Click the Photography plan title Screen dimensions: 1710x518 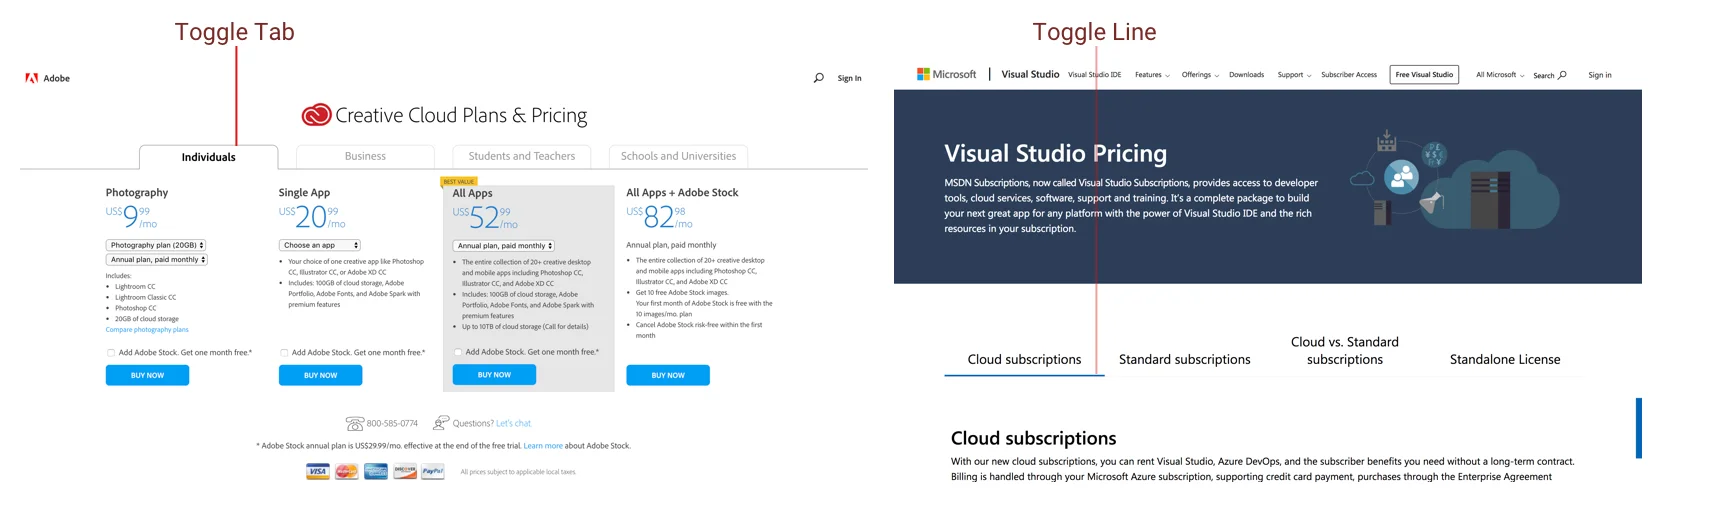point(137,192)
